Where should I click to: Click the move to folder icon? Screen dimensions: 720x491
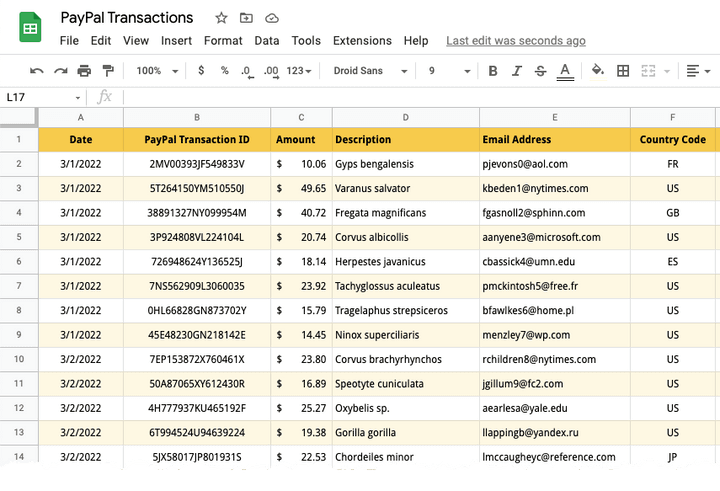246,18
